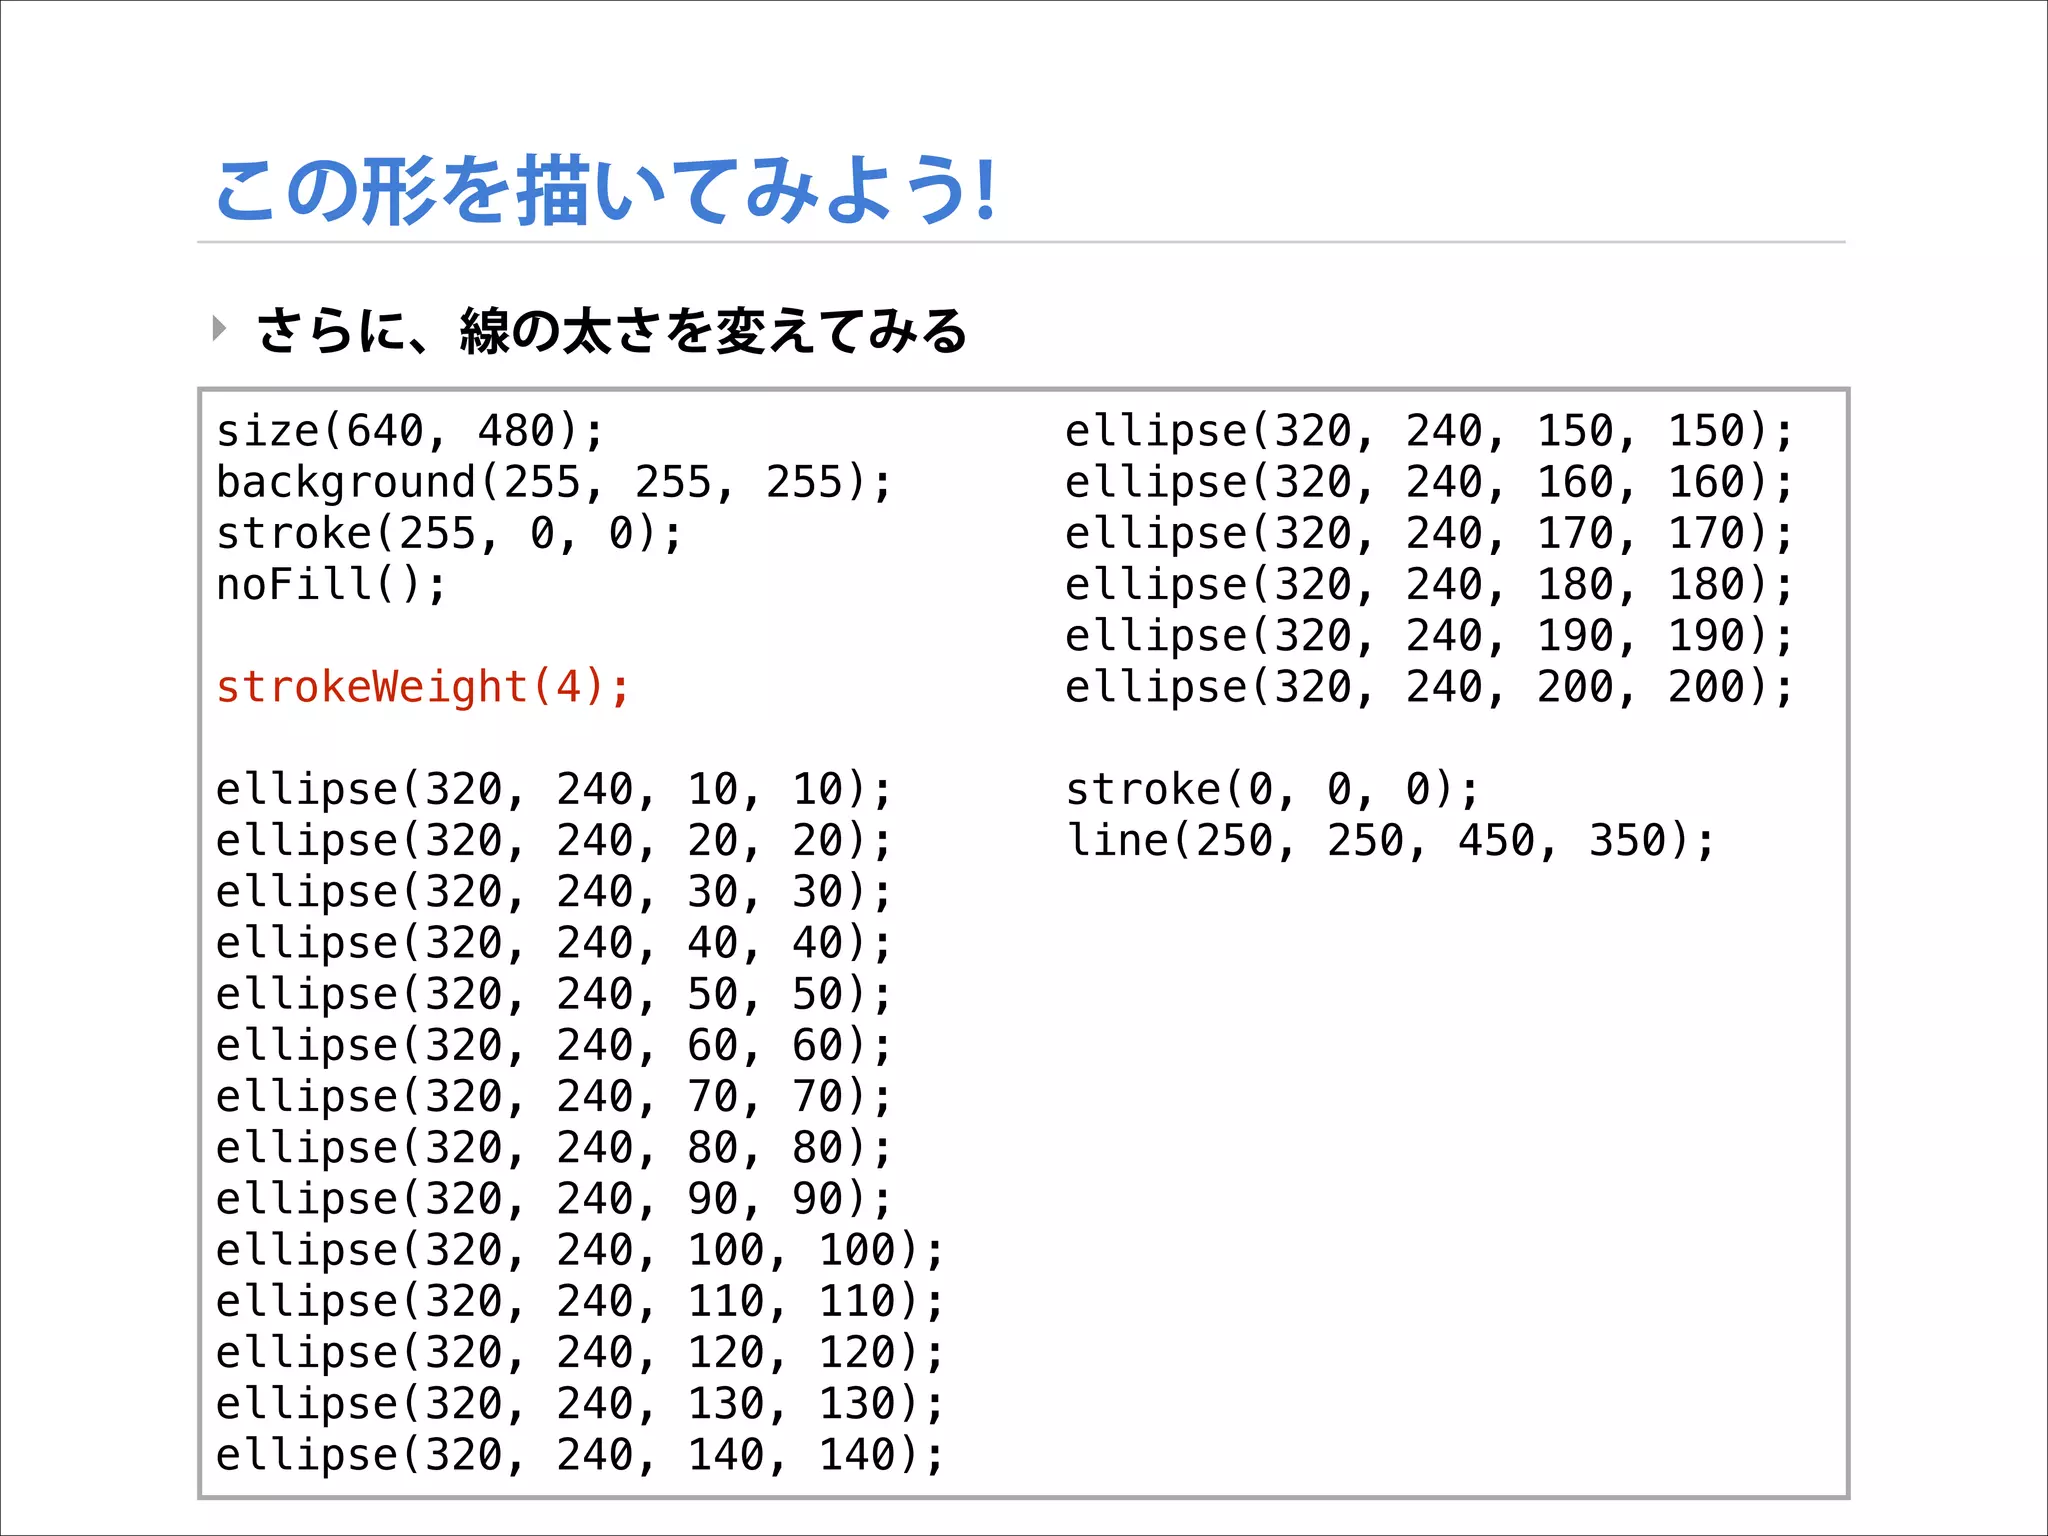
Task: Click the gray triangle bullet marker
Action: pyautogui.click(x=219, y=328)
